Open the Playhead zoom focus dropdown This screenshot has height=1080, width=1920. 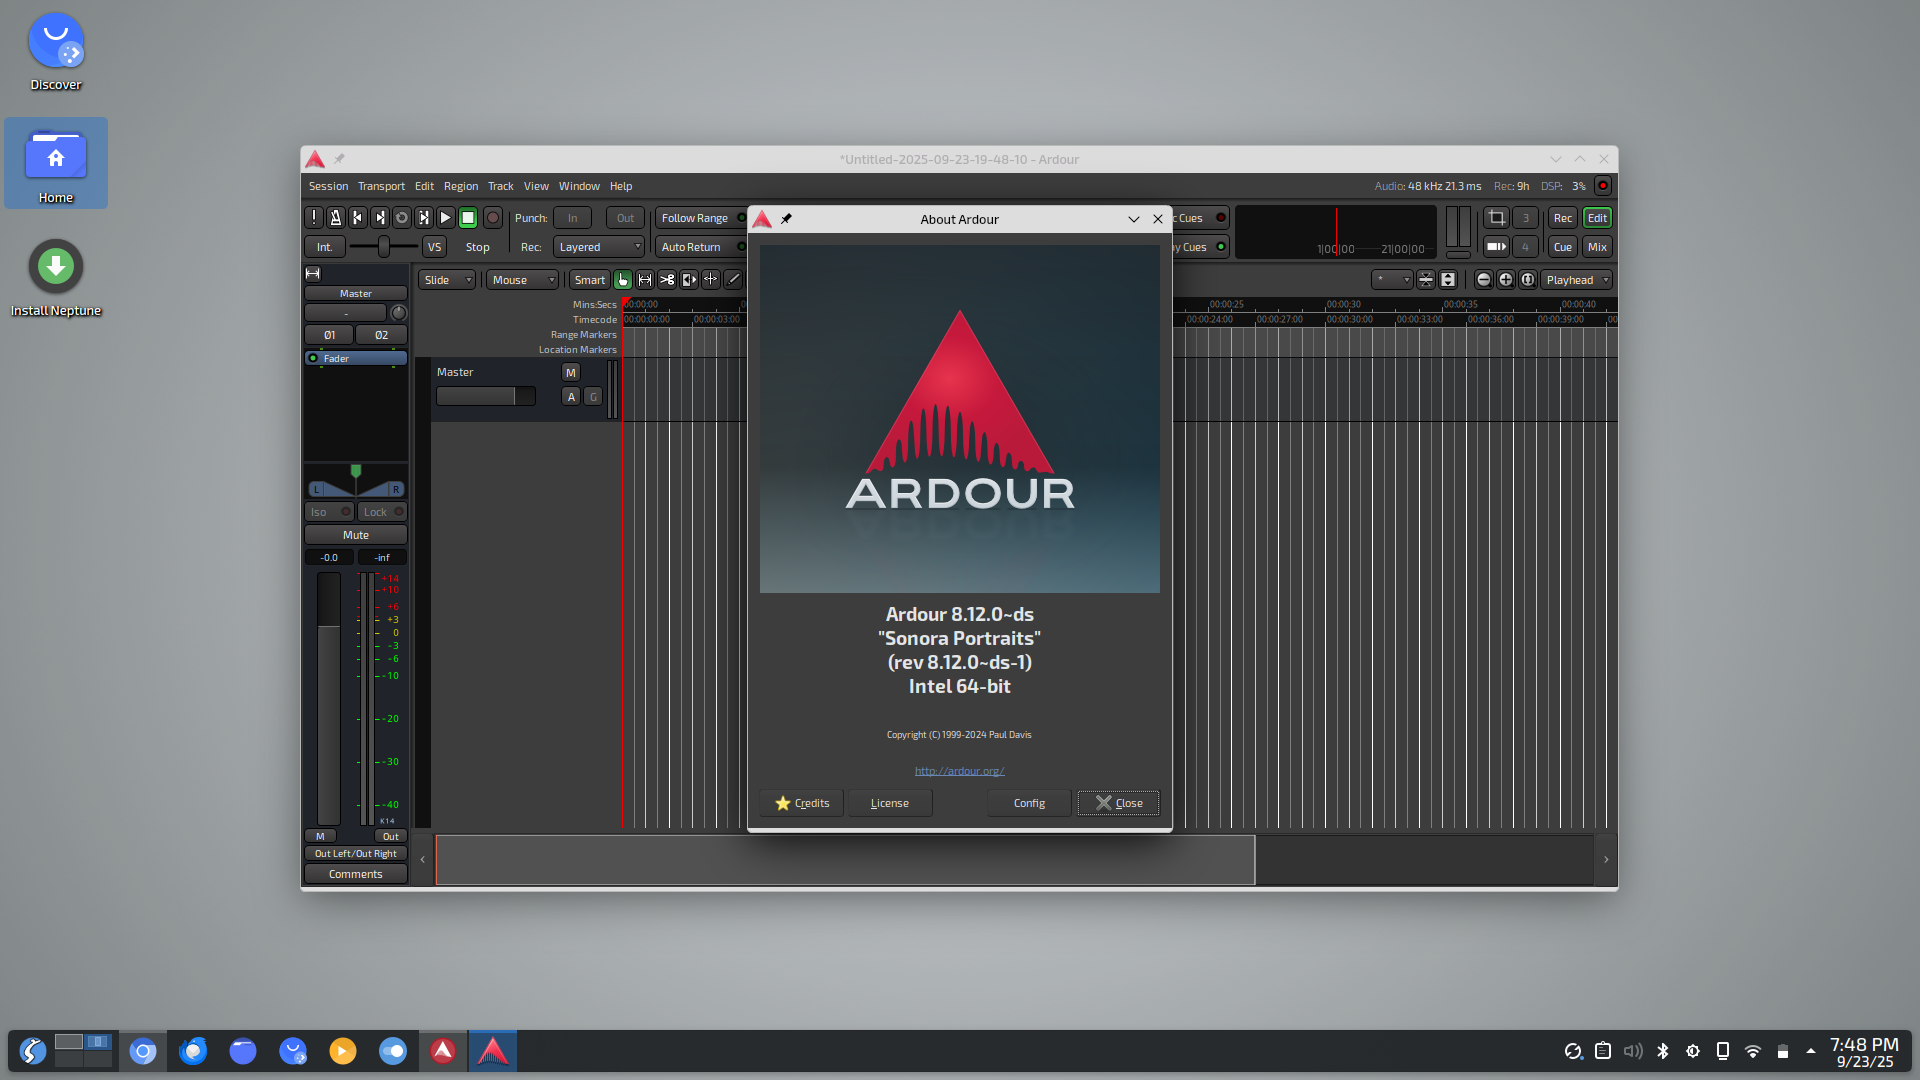1577,280
